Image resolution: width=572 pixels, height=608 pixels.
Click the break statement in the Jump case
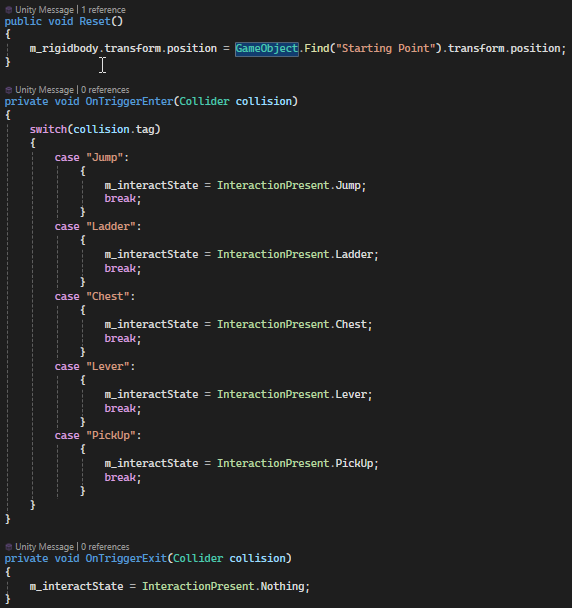click(120, 199)
